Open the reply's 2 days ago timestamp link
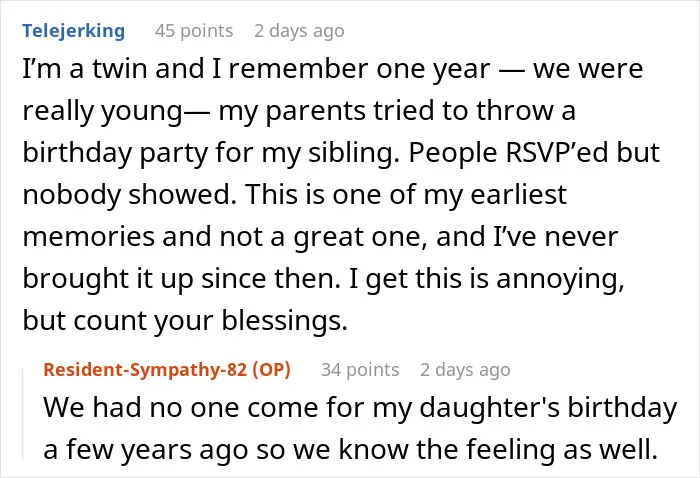 [465, 370]
